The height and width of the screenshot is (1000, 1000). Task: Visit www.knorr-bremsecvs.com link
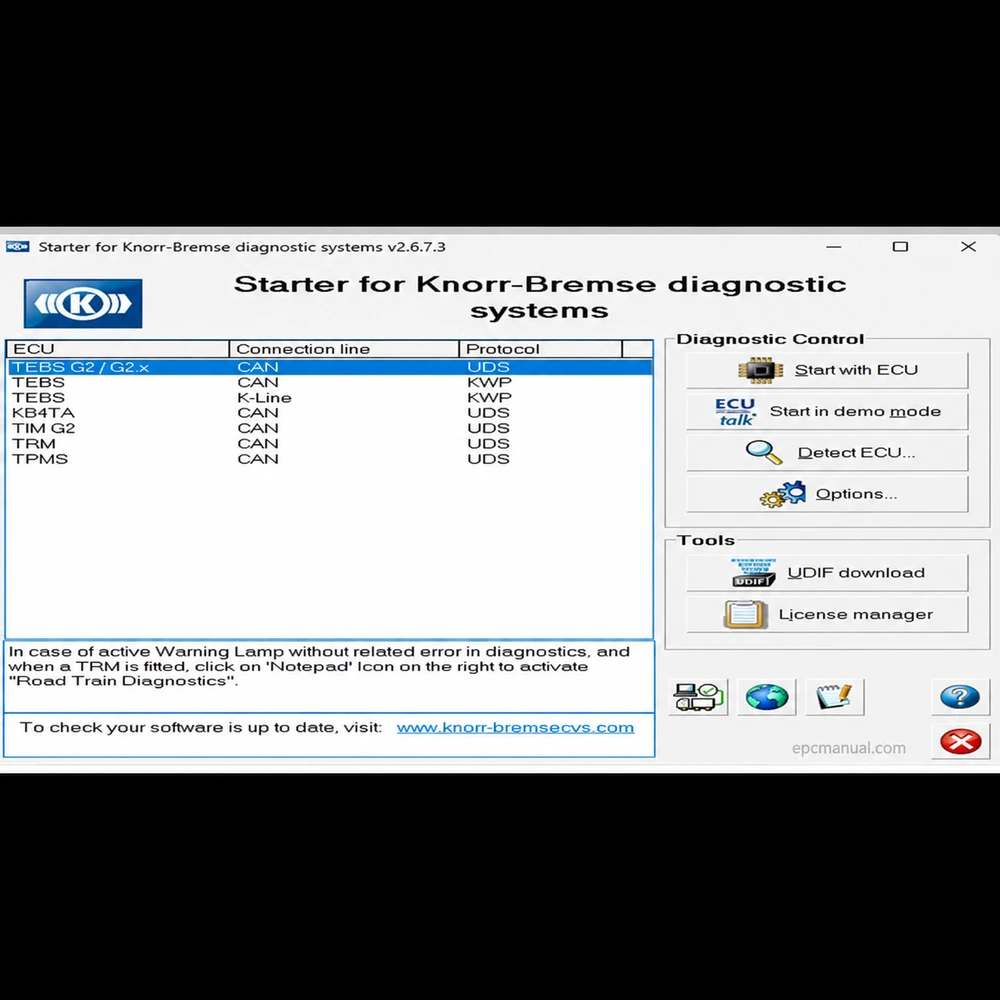click(515, 728)
